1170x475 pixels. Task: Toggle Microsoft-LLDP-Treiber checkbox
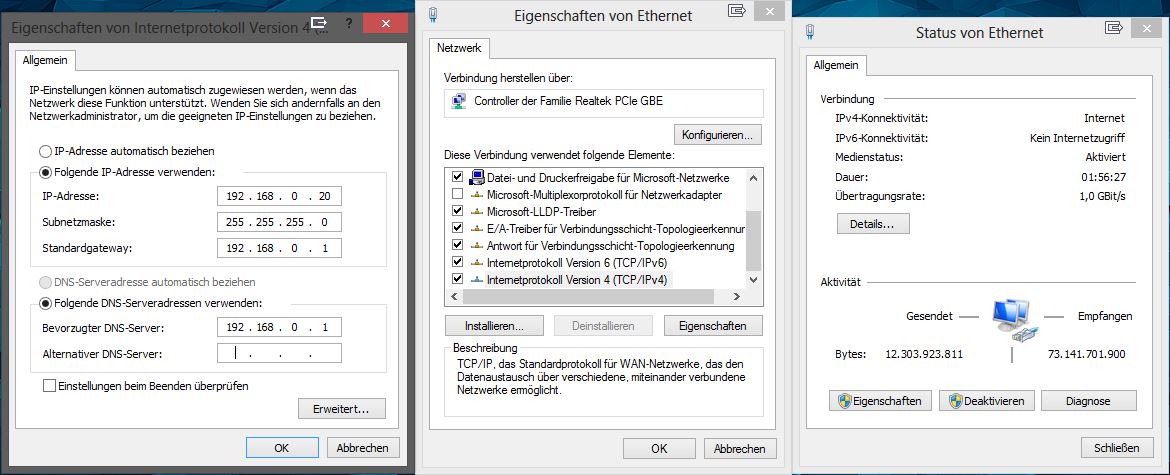coord(457,212)
